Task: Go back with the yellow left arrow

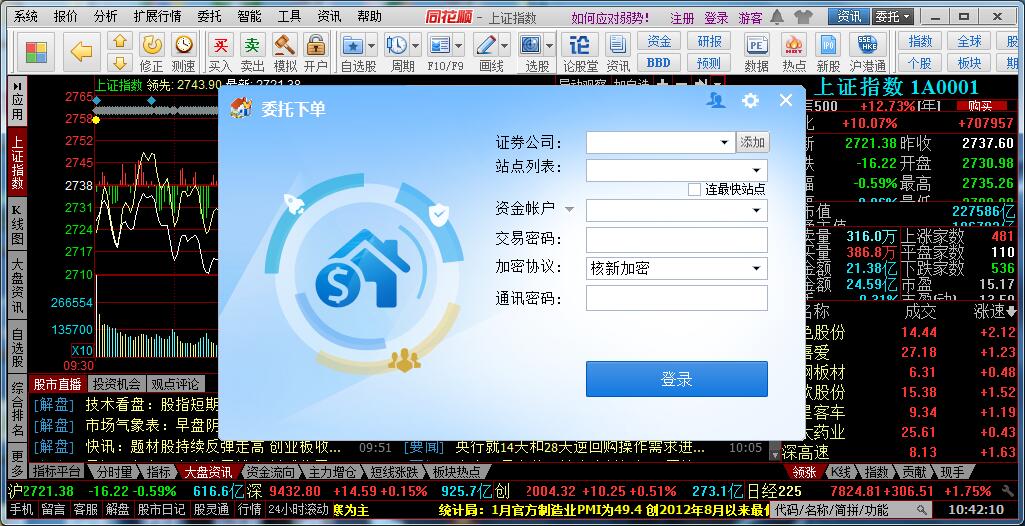Action: 82,52
